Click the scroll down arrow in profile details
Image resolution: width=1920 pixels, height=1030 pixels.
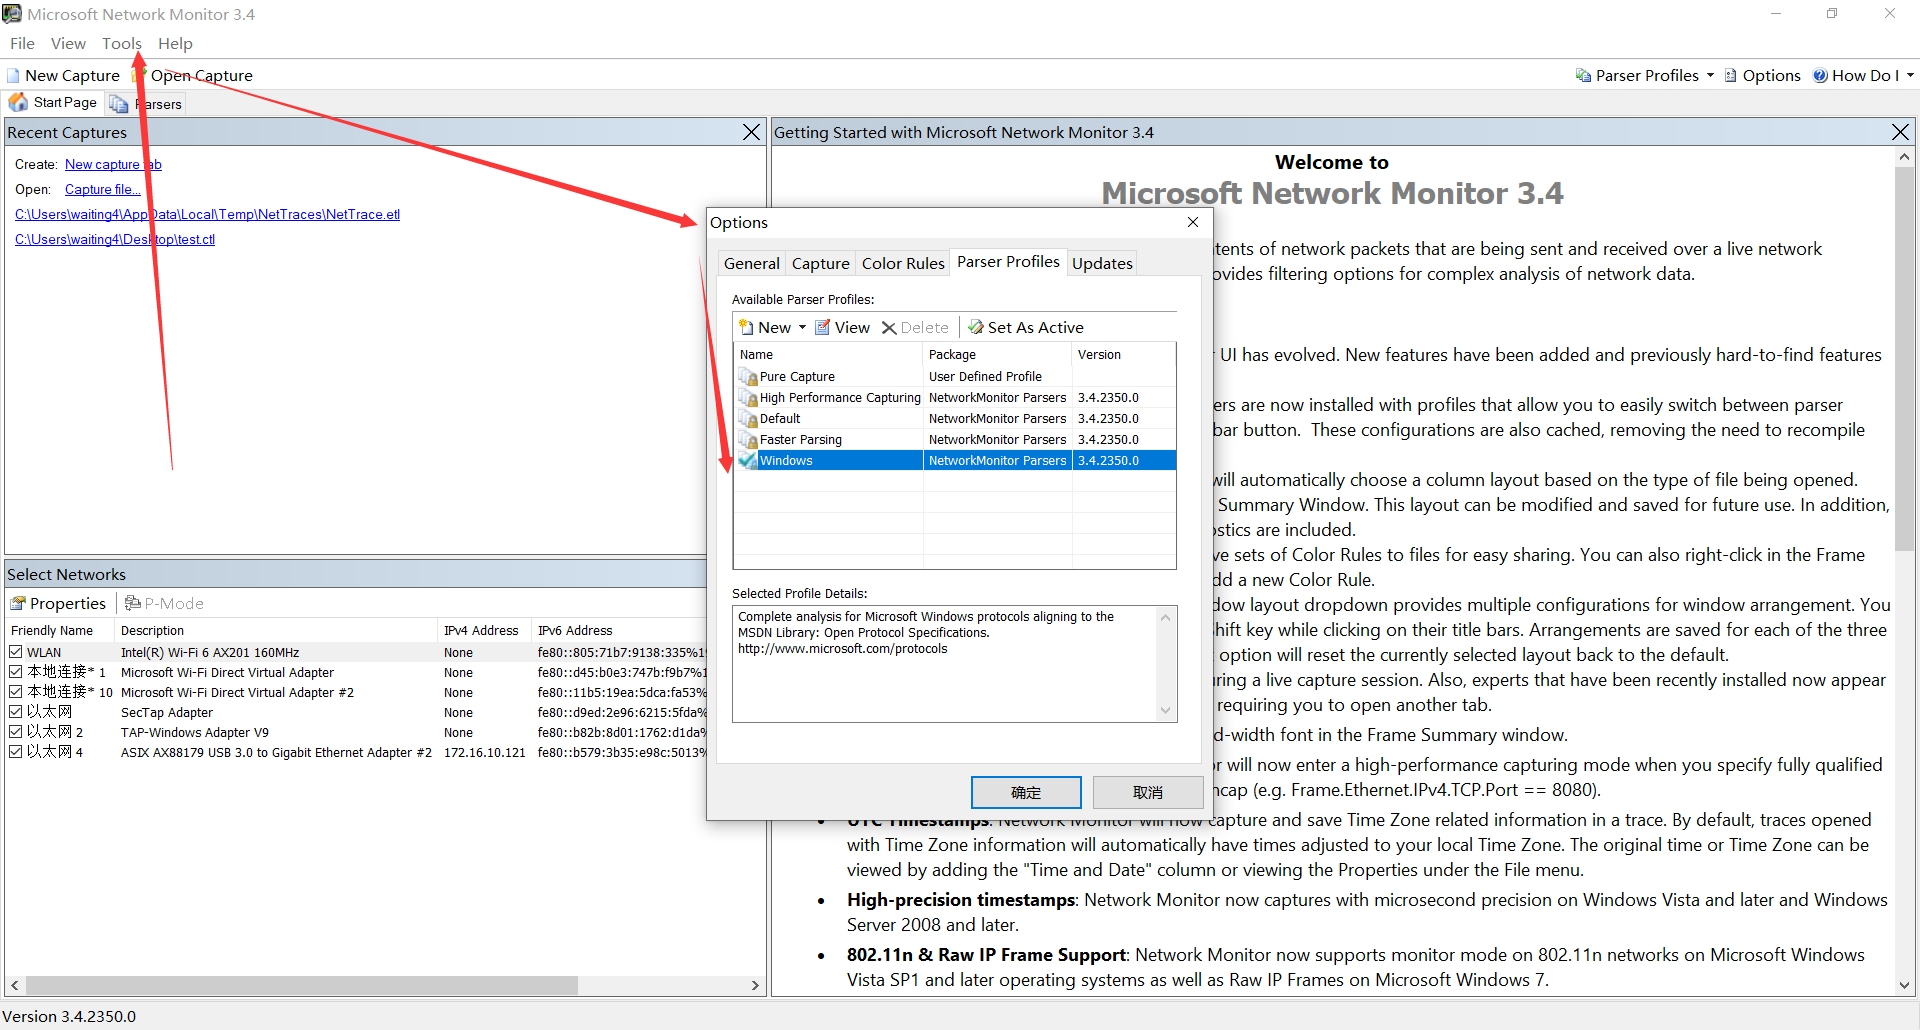pos(1165,710)
